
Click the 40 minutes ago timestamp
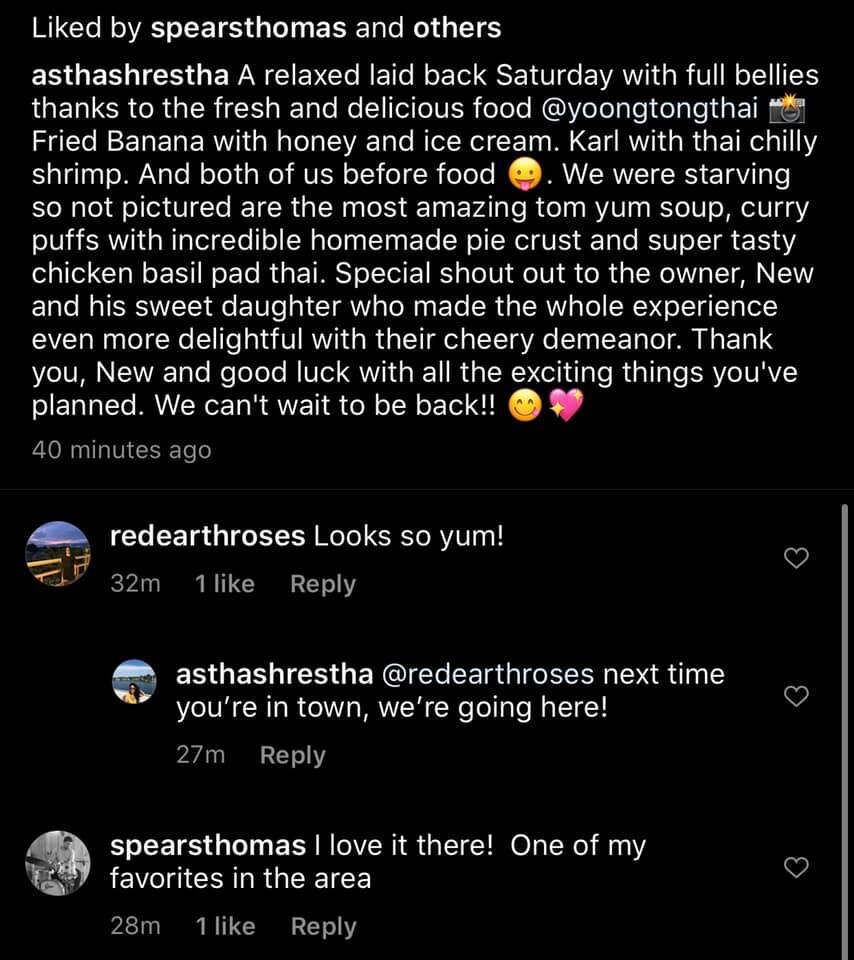[x=122, y=450]
